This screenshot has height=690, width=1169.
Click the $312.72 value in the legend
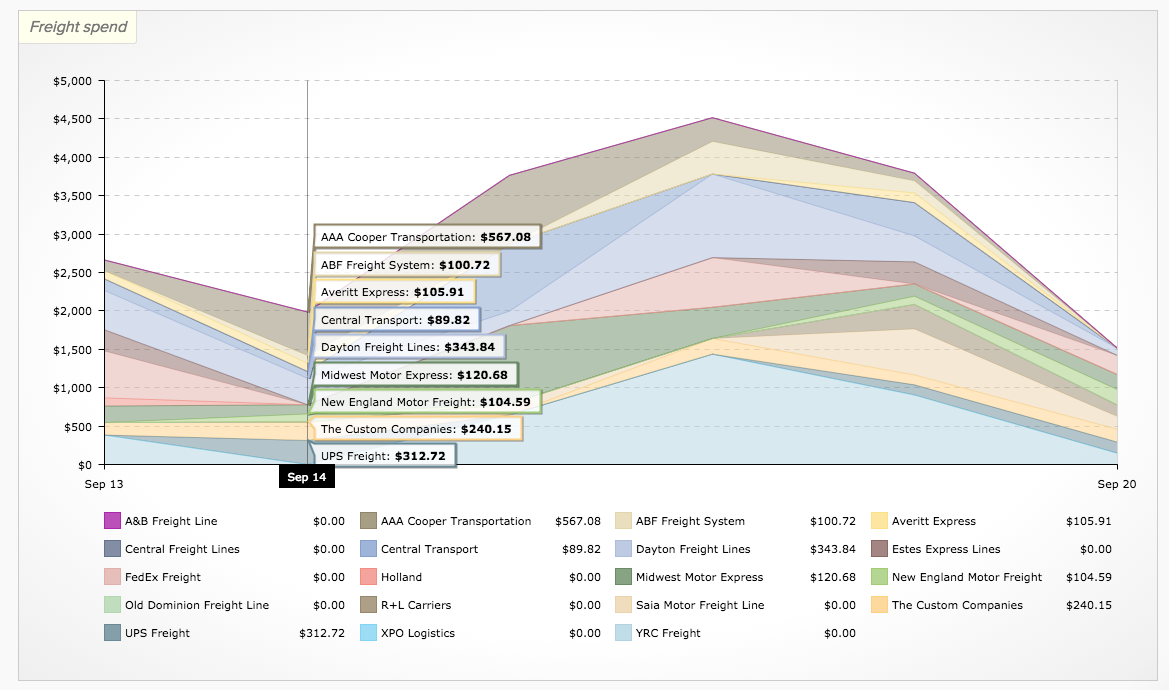[x=322, y=633]
